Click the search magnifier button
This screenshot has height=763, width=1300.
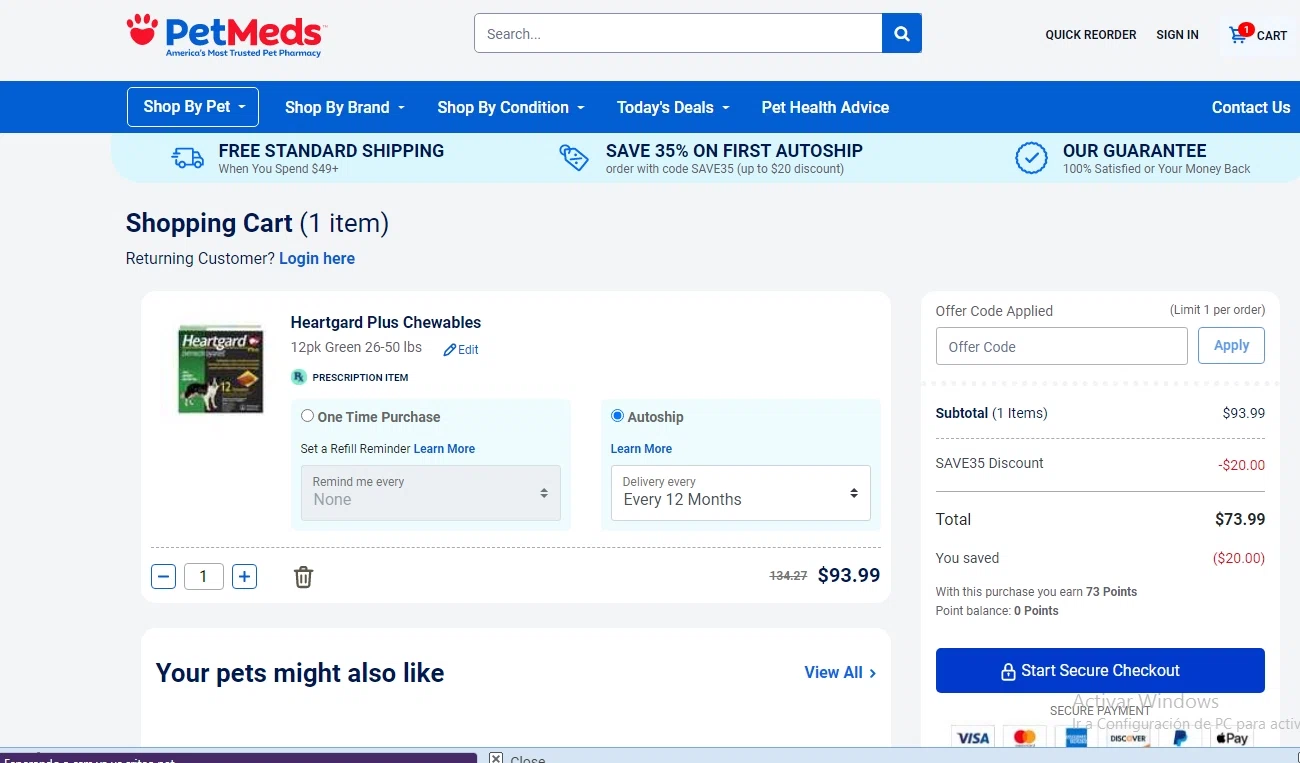(x=901, y=34)
